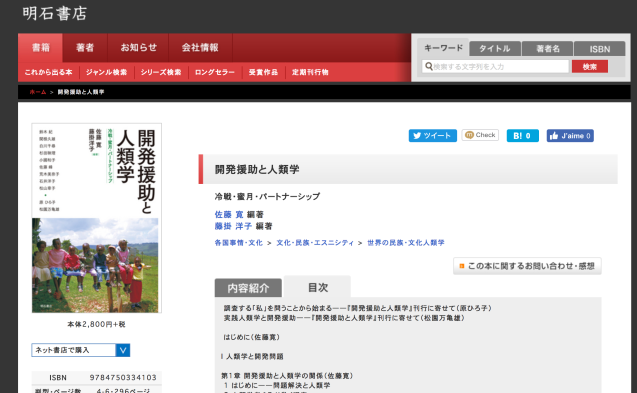
Task: Click the Ⅰ 人類学と開発問題 section line
Action: pos(252,356)
